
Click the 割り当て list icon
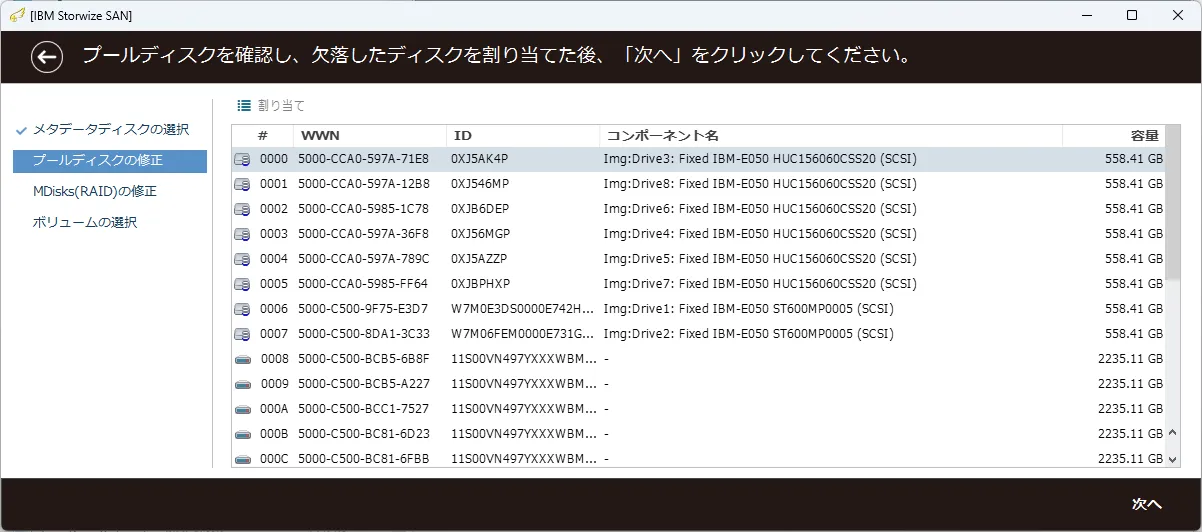point(244,105)
